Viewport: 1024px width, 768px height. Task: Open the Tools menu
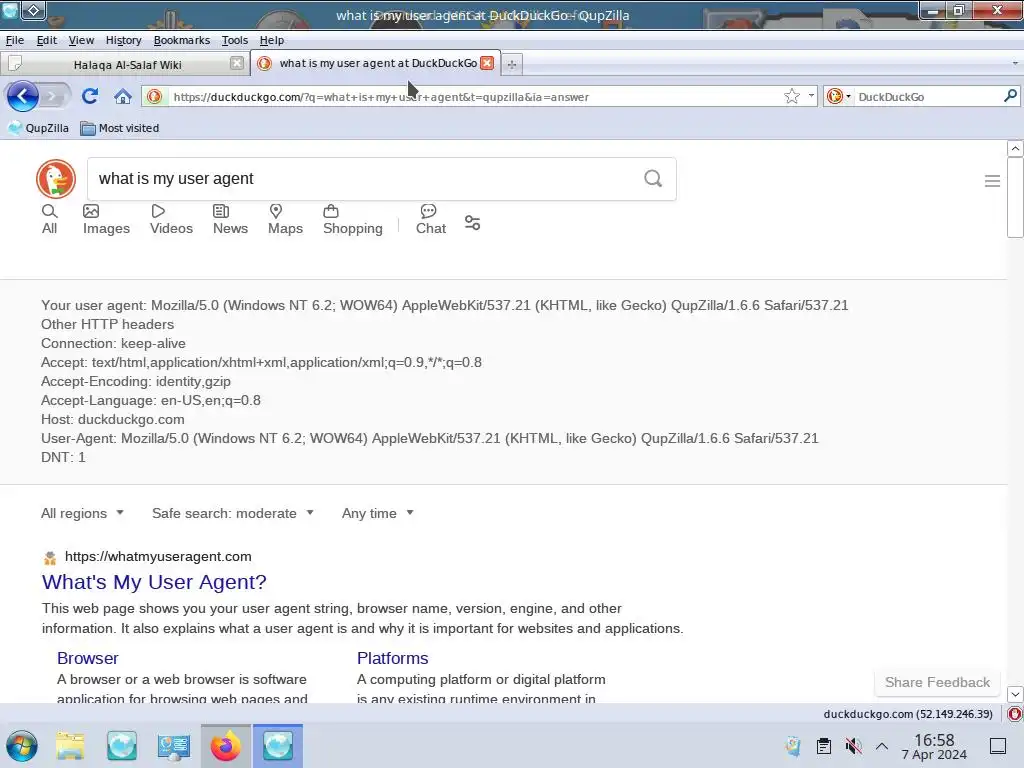pyautogui.click(x=234, y=40)
